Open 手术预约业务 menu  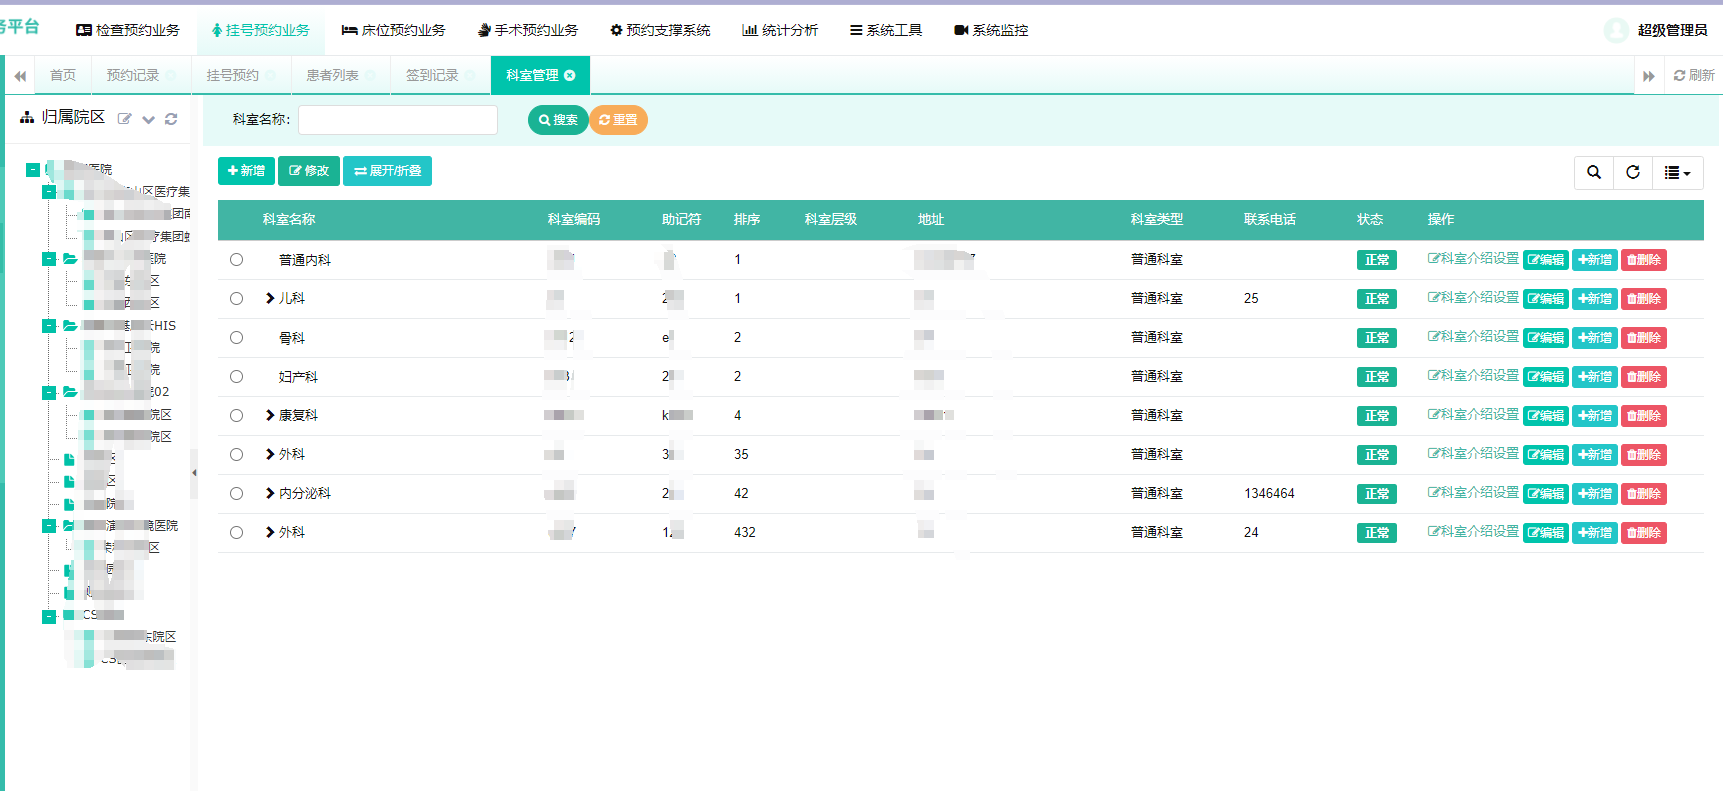tap(528, 30)
